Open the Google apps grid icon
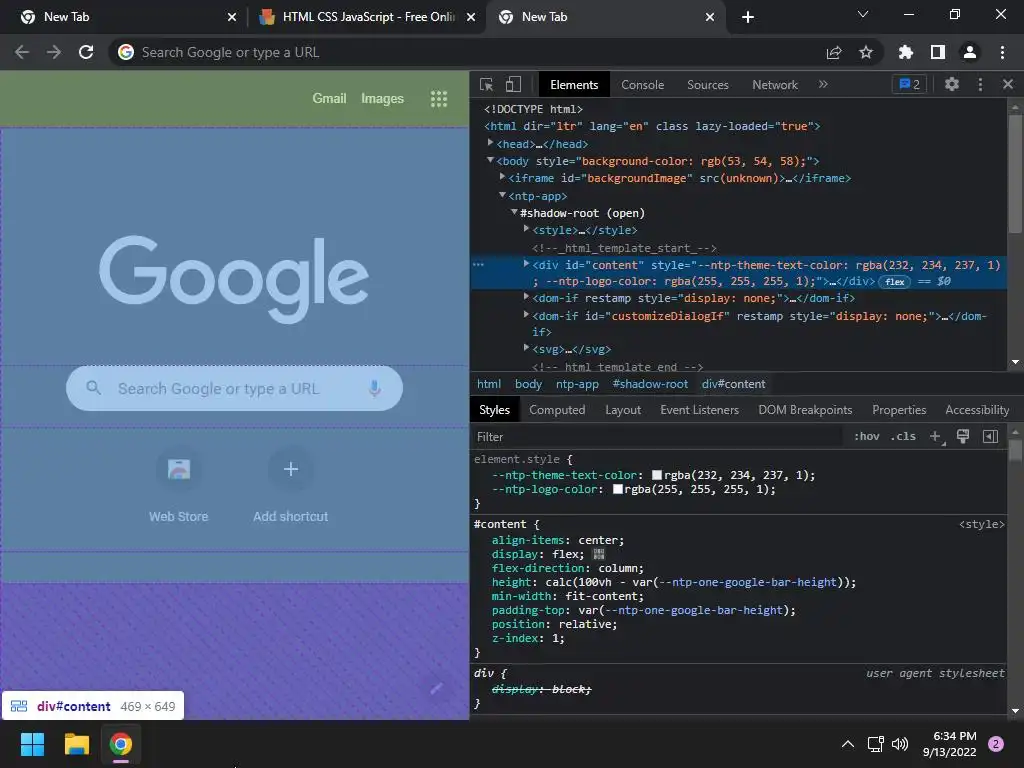Screen dimensions: 1024x768 tap(439, 99)
